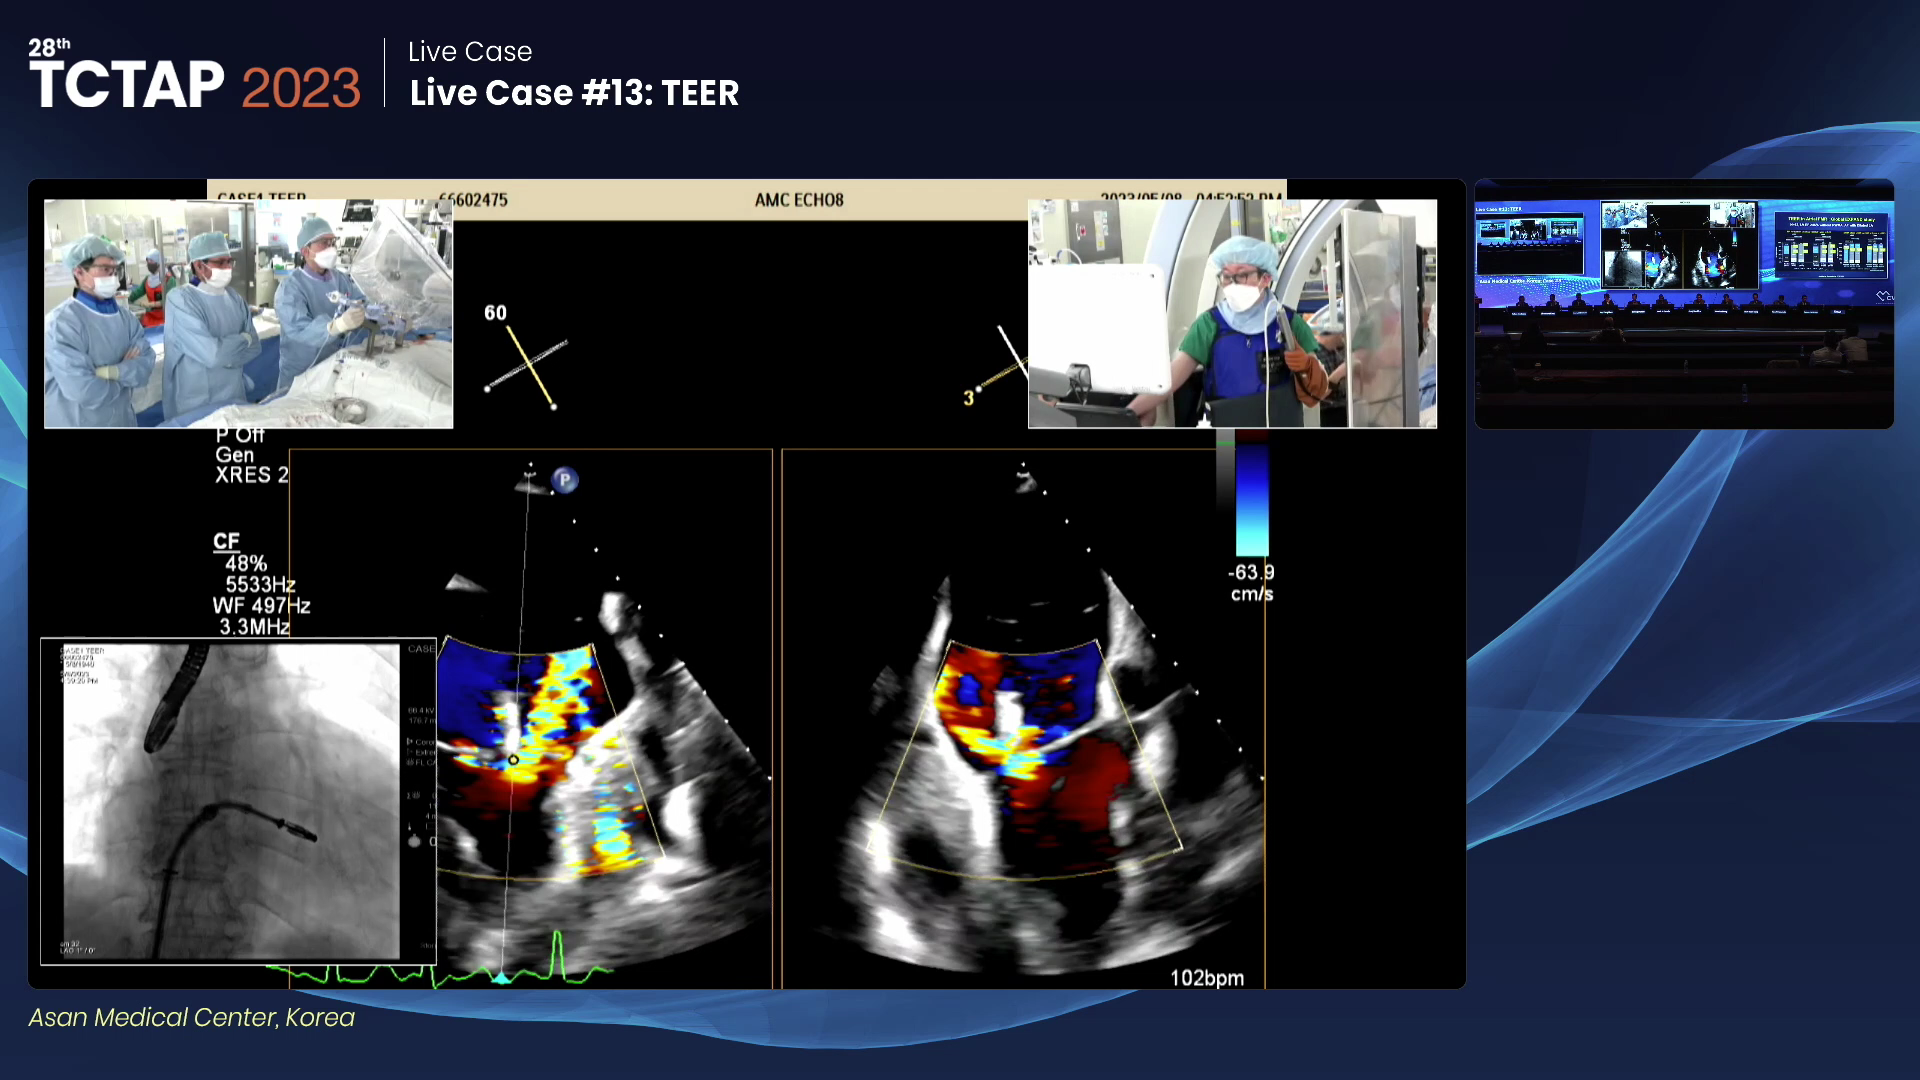The image size is (1920, 1080).
Task: Click the patient ID '66602475' text
Action: (x=473, y=200)
